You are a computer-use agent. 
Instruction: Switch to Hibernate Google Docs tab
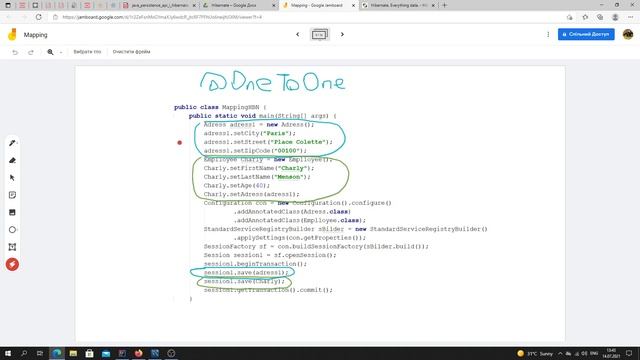point(238,5)
